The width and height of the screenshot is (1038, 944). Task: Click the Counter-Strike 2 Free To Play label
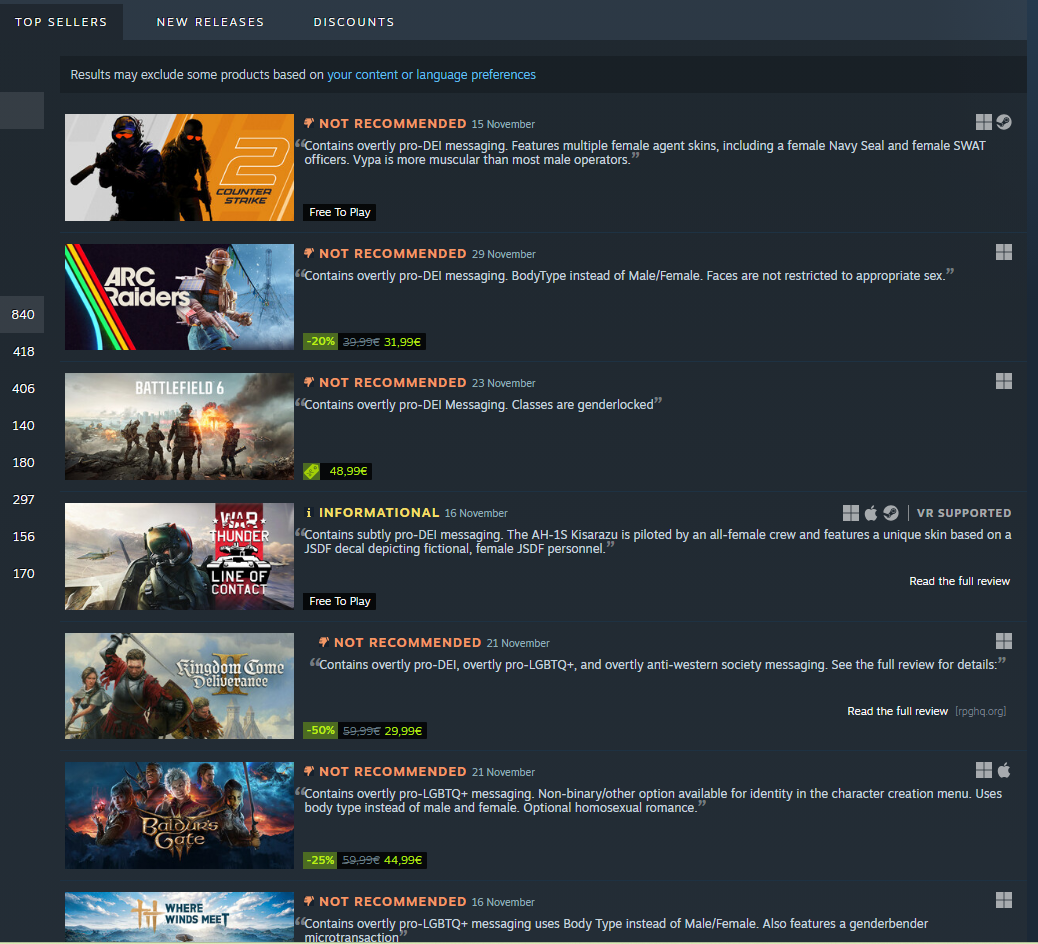(340, 212)
